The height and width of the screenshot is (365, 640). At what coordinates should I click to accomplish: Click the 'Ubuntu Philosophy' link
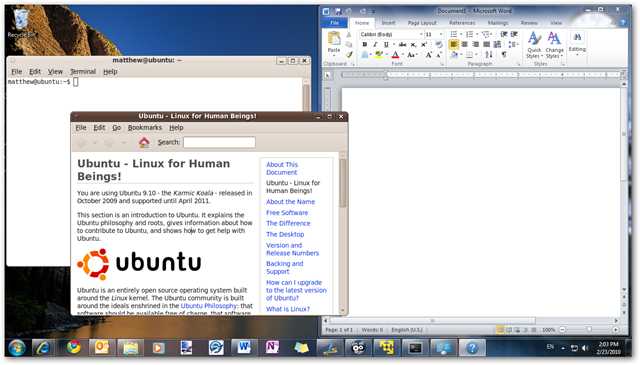[208, 306]
